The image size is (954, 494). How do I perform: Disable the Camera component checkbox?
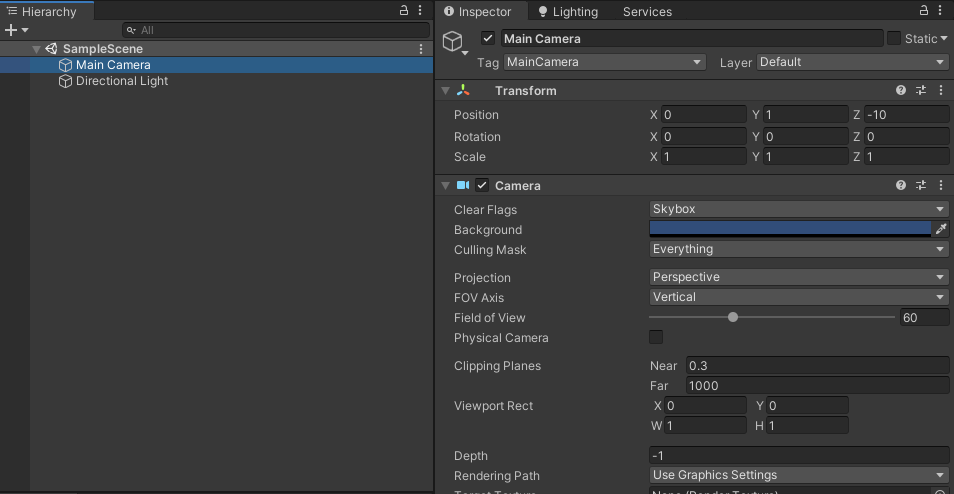point(482,185)
